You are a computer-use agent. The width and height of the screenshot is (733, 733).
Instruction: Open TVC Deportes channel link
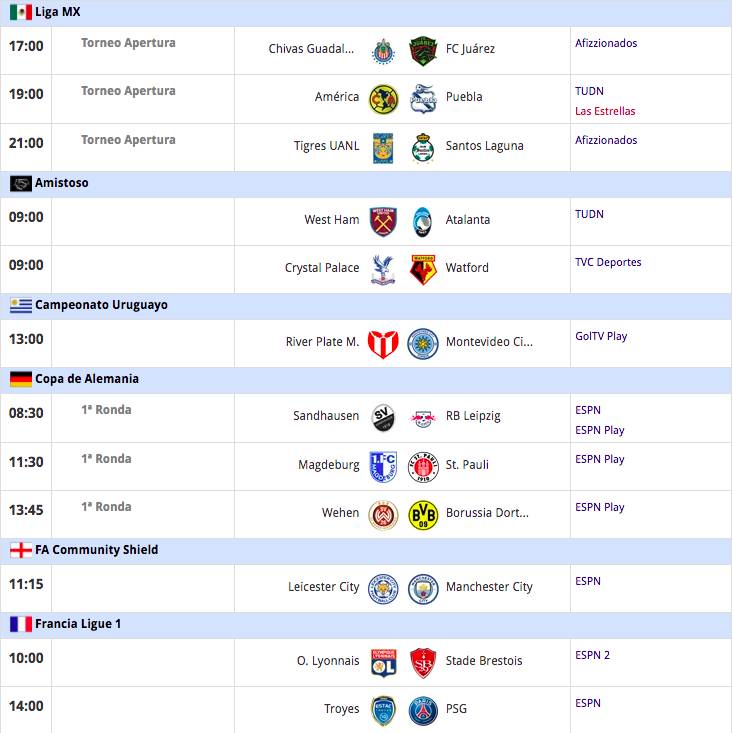pyautogui.click(x=608, y=262)
